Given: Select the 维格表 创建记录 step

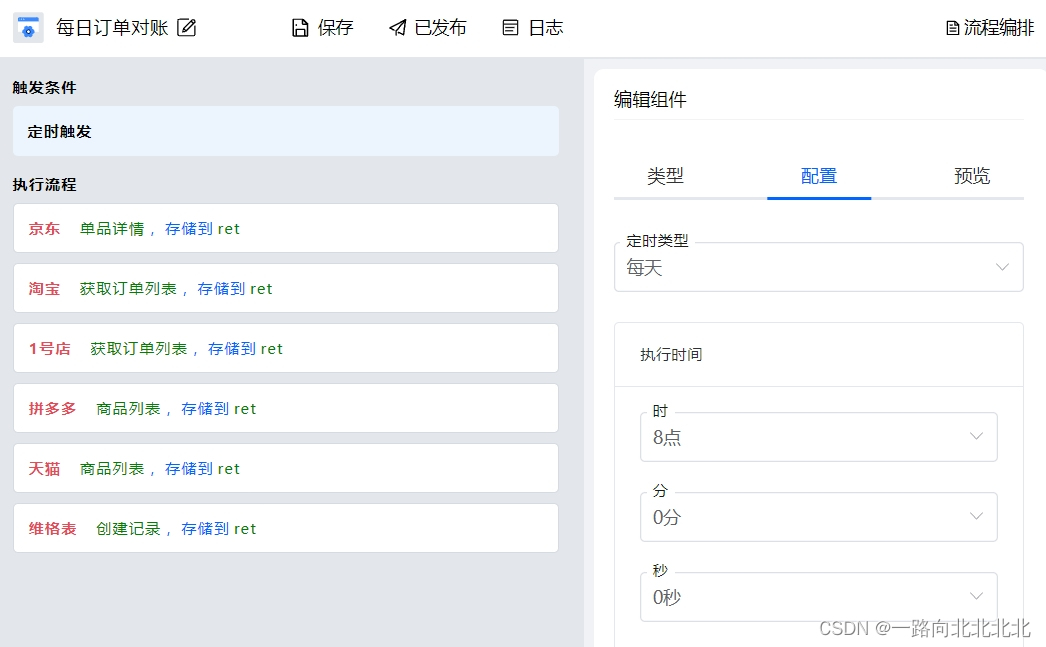Looking at the screenshot, I should point(286,528).
